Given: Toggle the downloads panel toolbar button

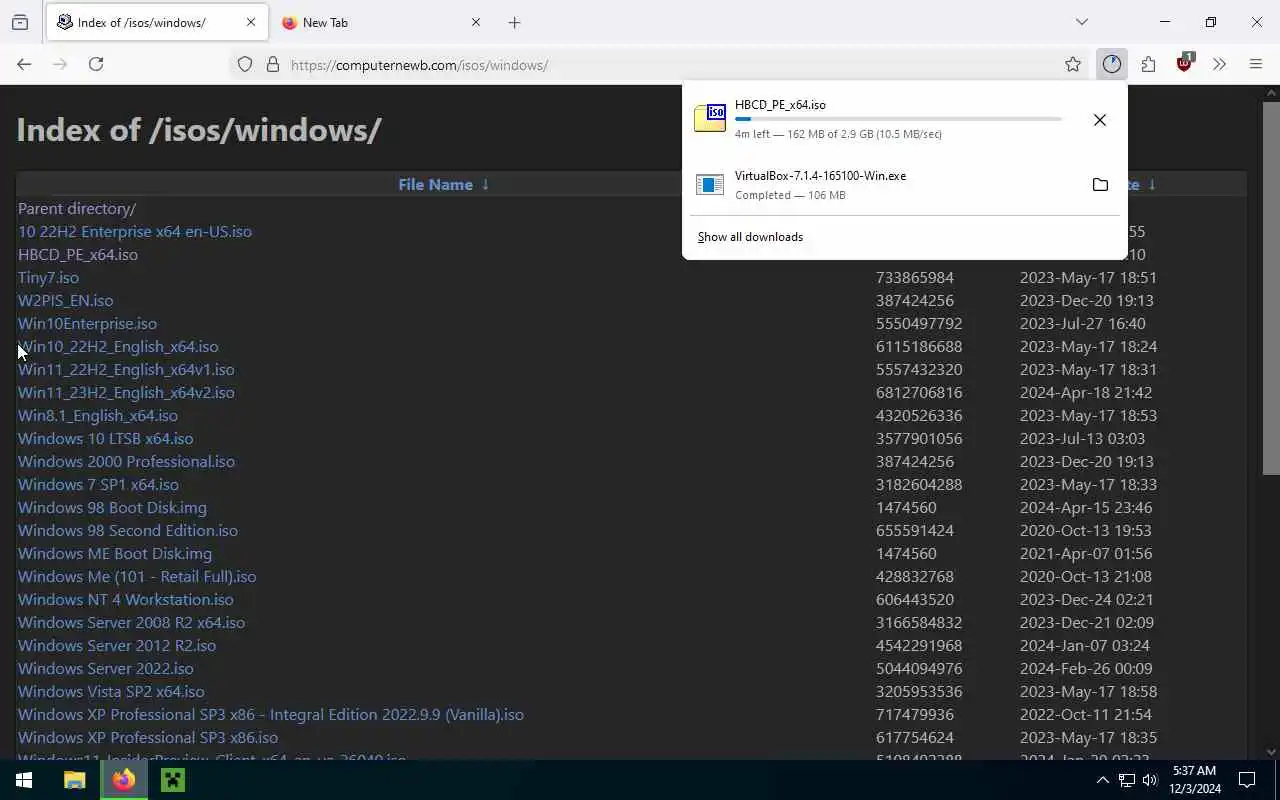Looking at the screenshot, I should (1112, 64).
